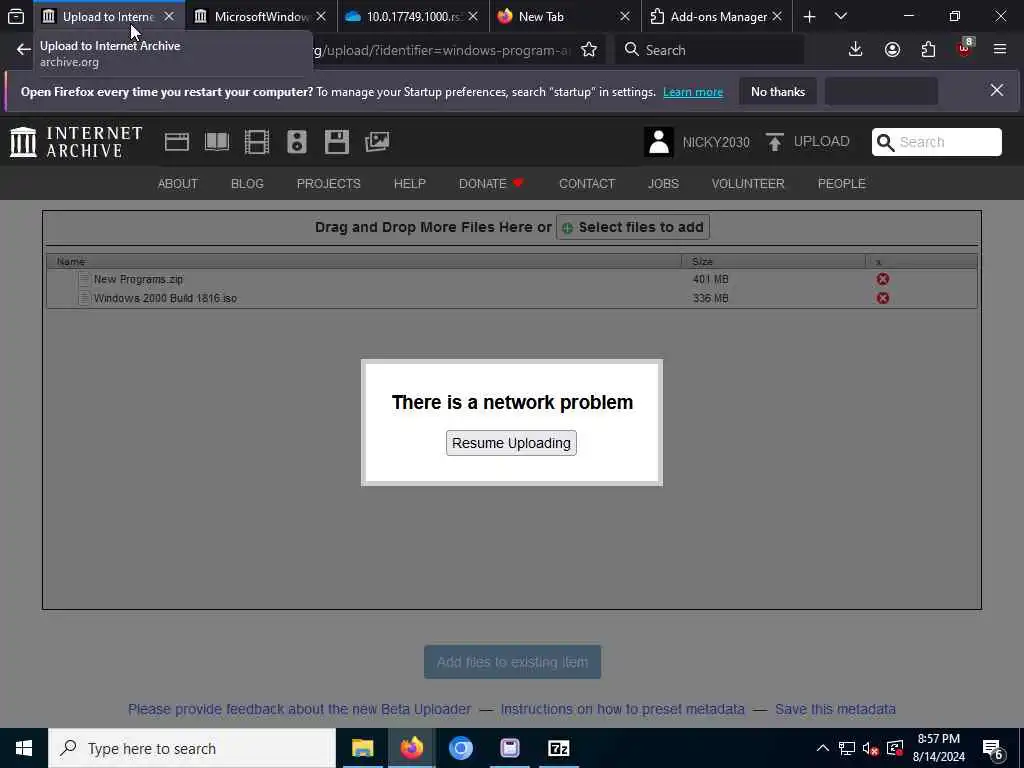Open the Texts book icon
The height and width of the screenshot is (768, 1024).
point(217,142)
